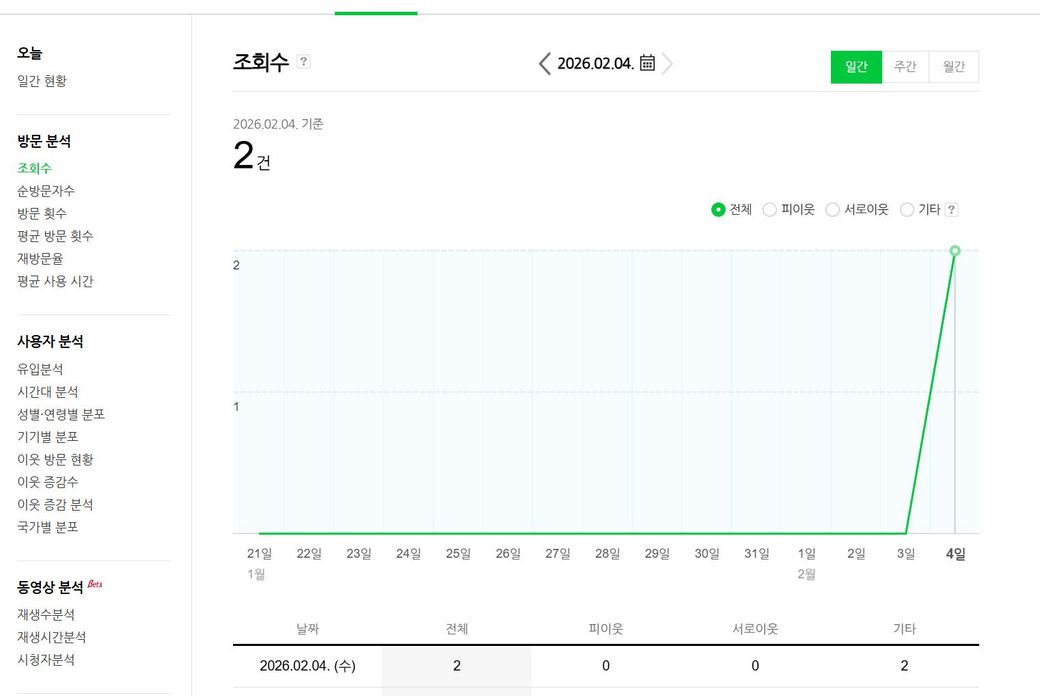1040x696 pixels.
Task: Switch to the 월간 view tab
Action: [x=954, y=67]
